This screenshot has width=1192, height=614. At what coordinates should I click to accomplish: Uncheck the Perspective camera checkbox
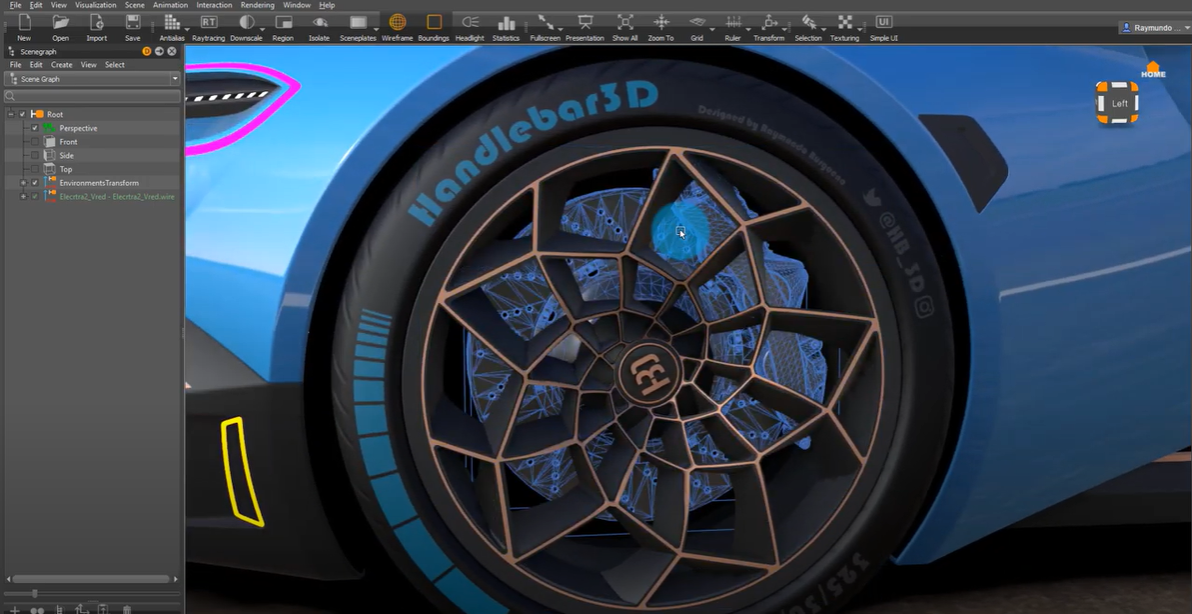pos(35,128)
